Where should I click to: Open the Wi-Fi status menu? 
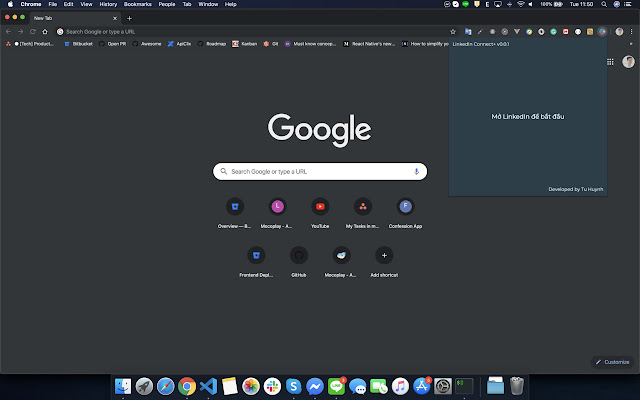(520, 4)
